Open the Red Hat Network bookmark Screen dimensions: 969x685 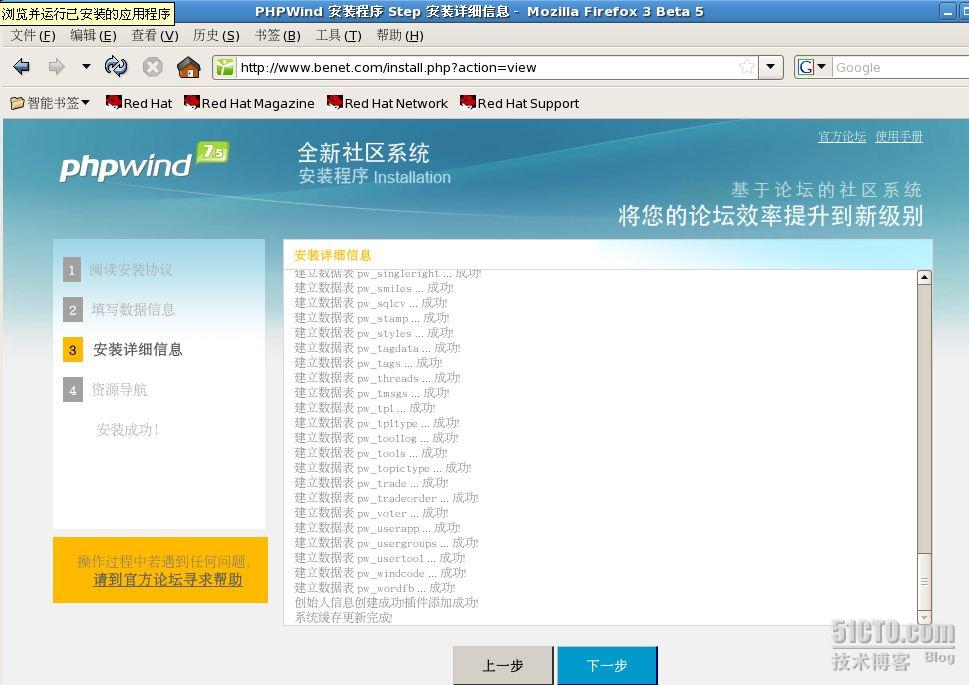388,103
